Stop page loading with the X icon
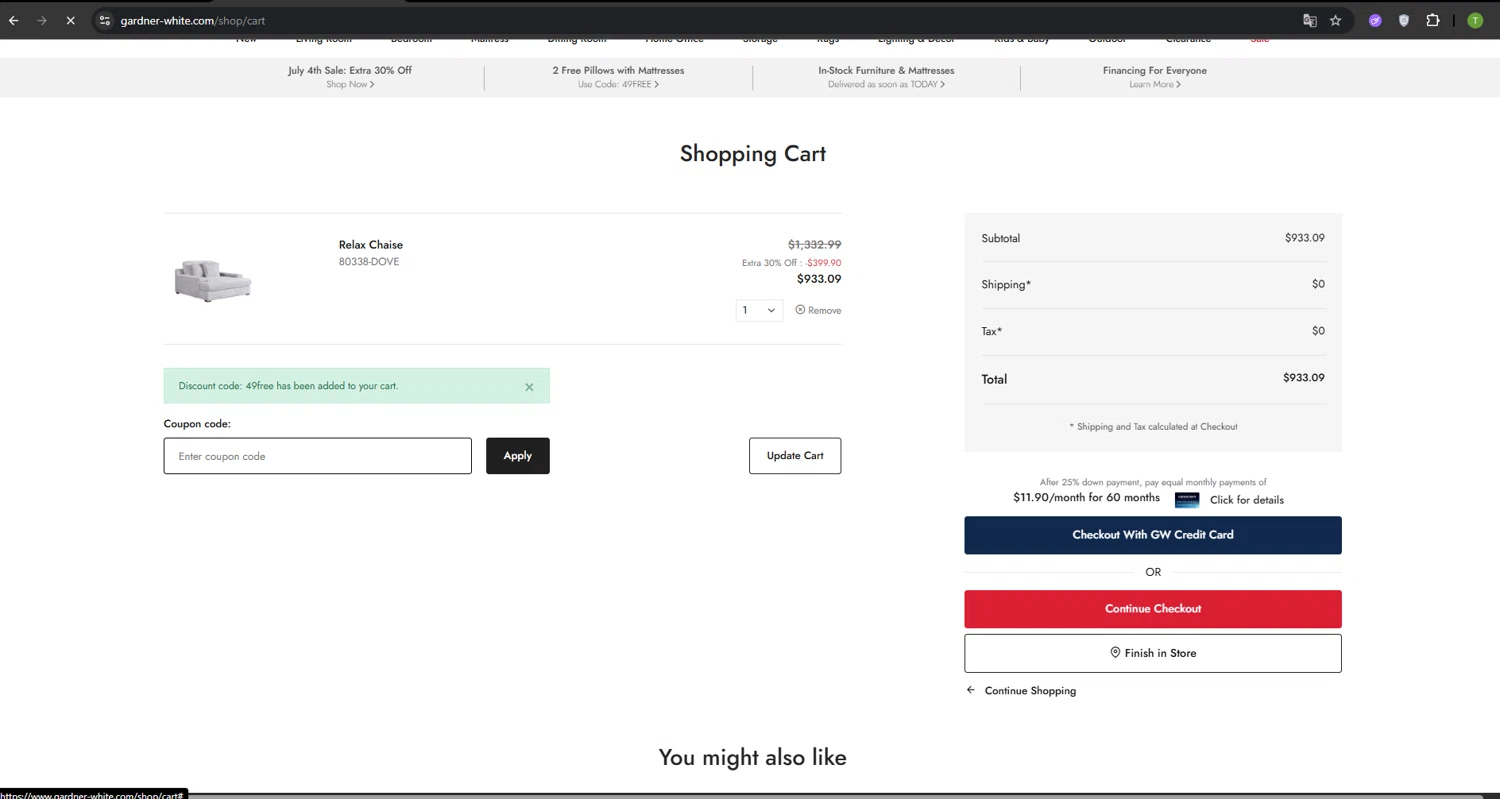1500x799 pixels. (70, 20)
